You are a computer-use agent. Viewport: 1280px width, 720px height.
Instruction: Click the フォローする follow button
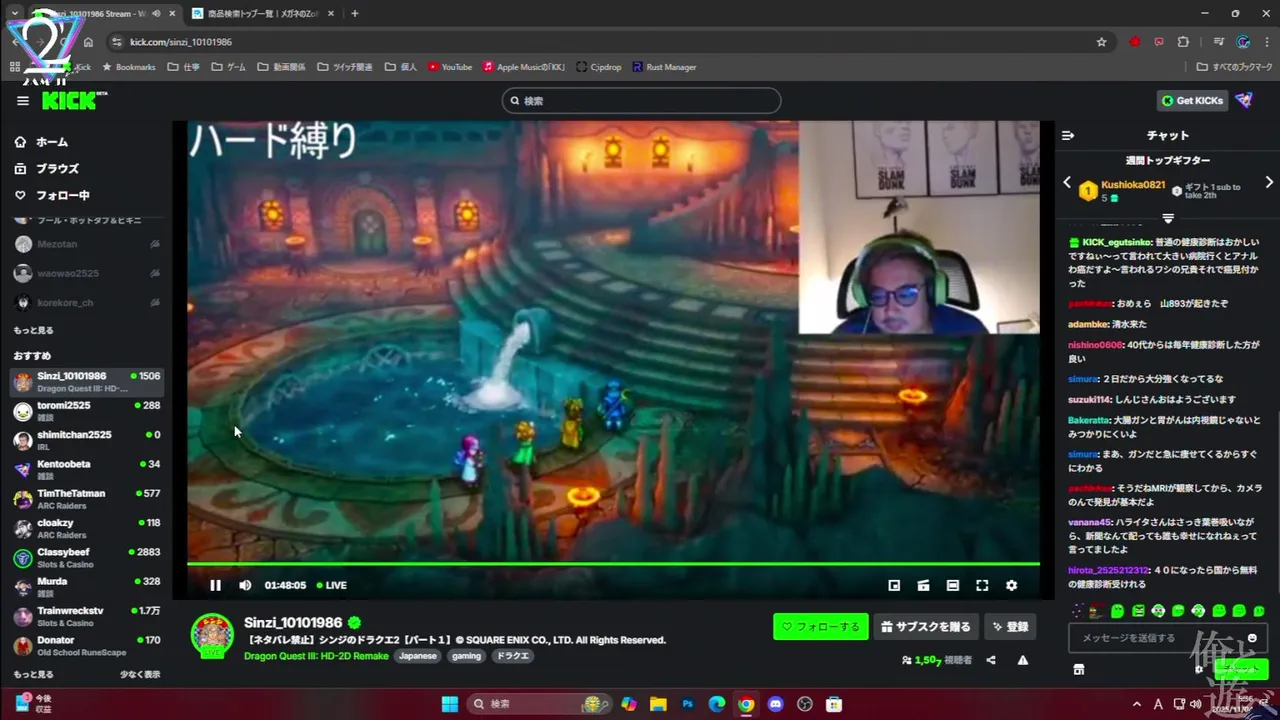820,627
